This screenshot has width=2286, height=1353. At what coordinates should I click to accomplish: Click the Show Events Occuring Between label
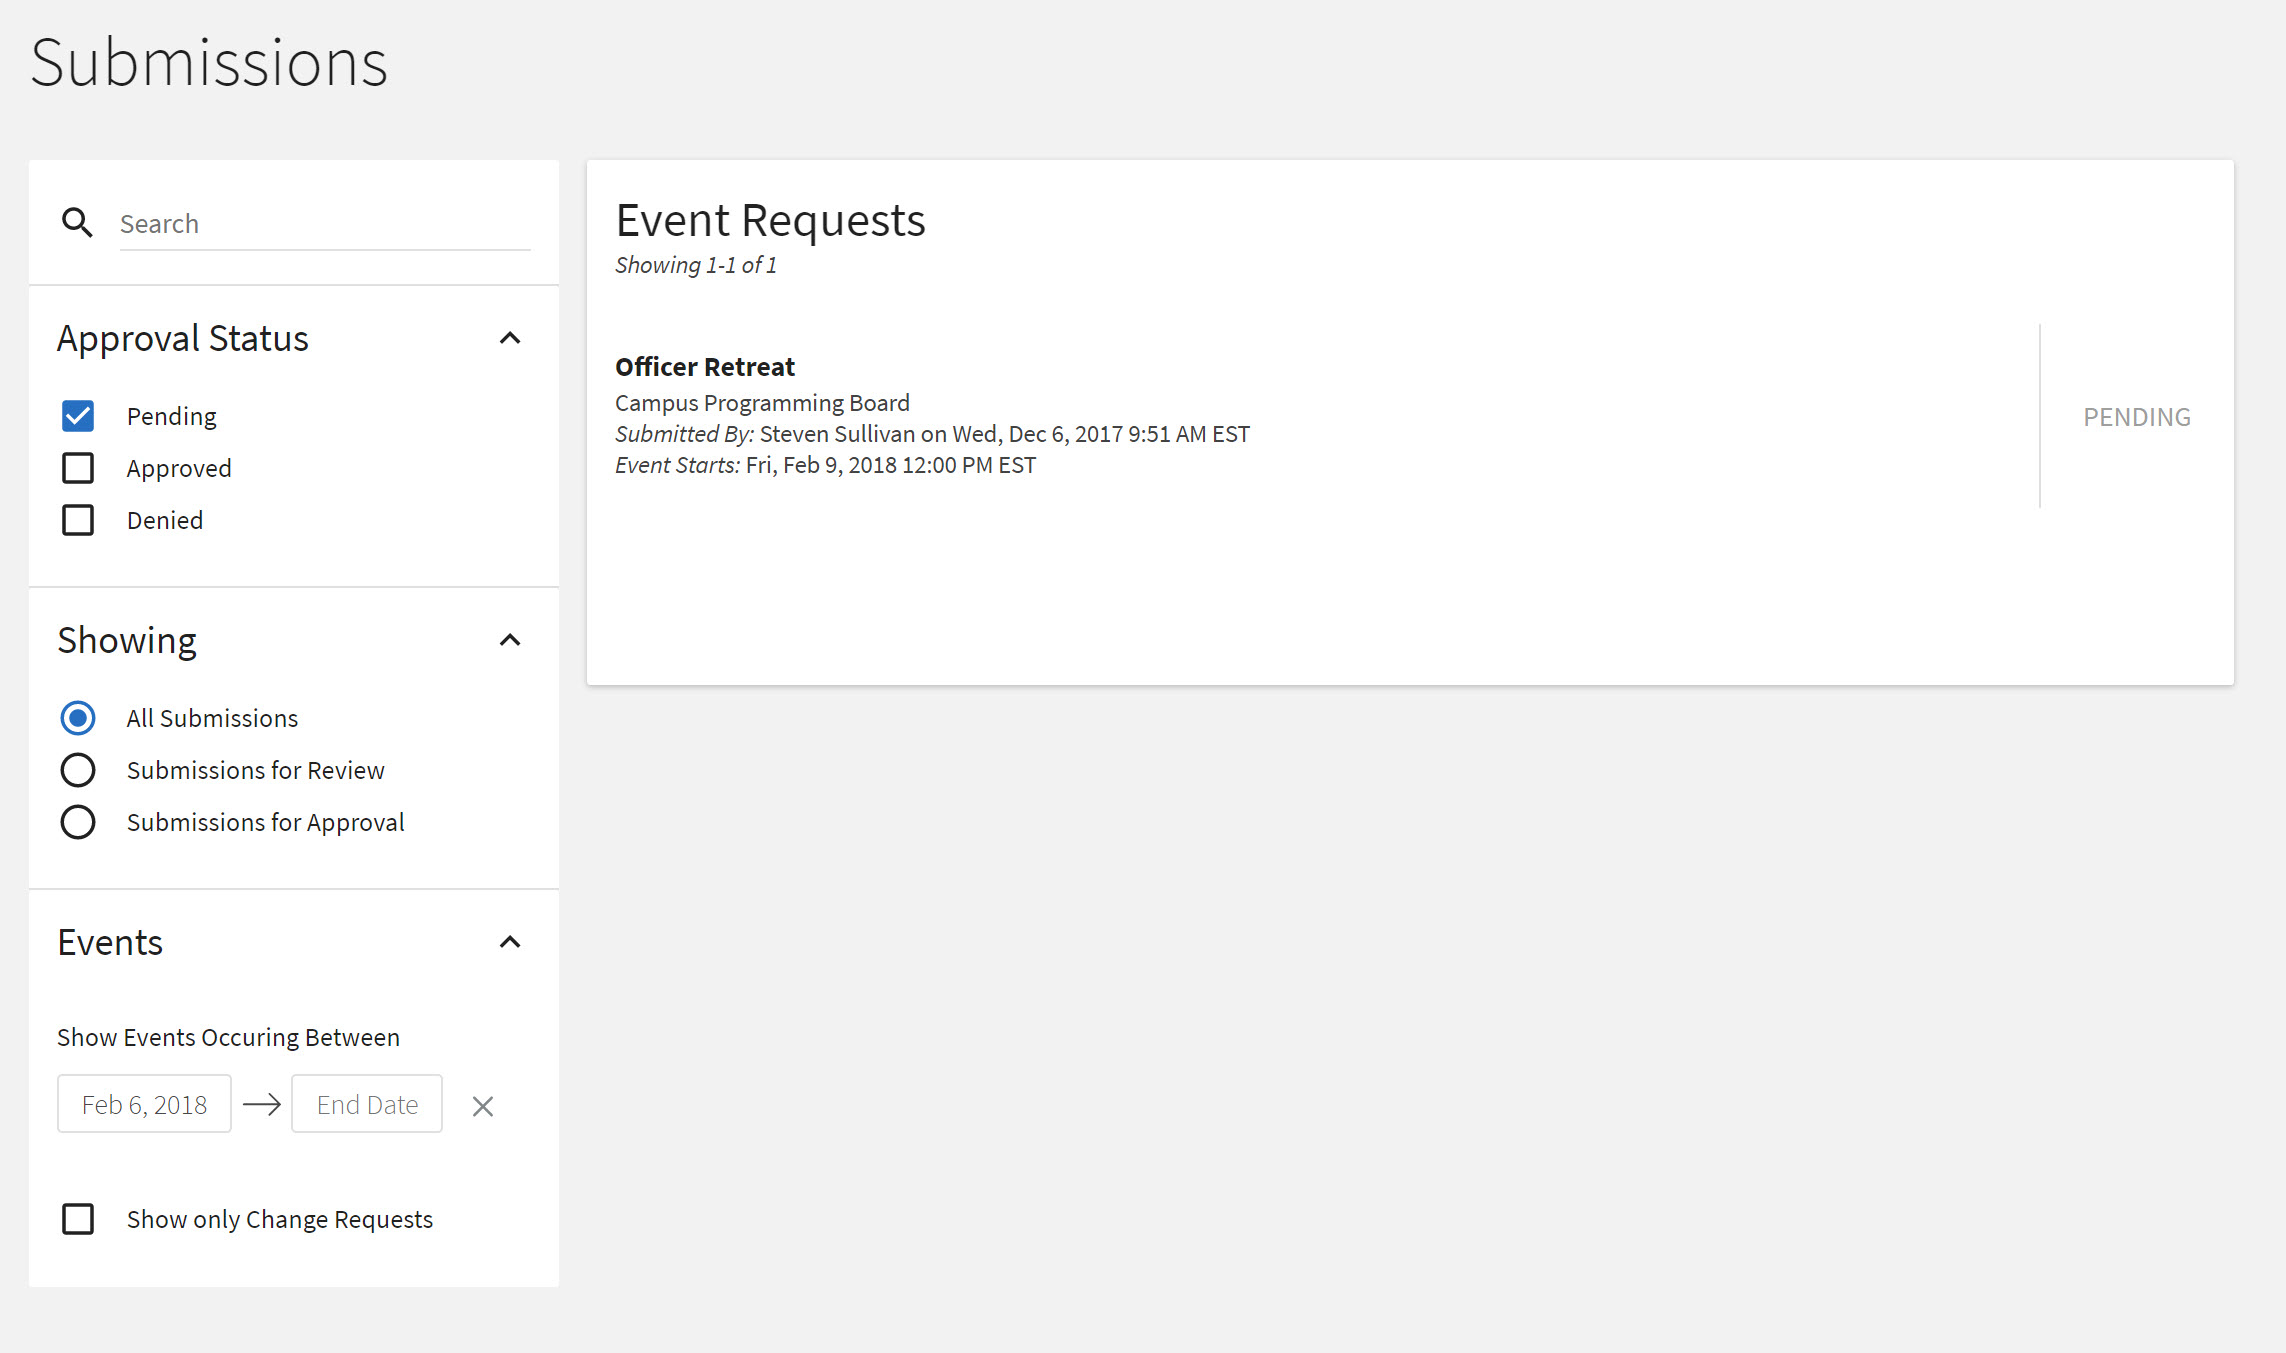click(x=228, y=1038)
